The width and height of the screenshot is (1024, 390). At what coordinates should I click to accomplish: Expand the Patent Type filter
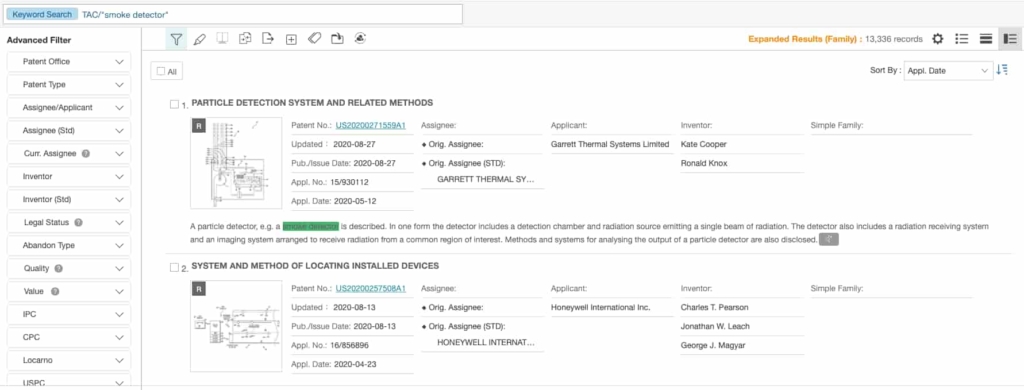click(x=69, y=84)
